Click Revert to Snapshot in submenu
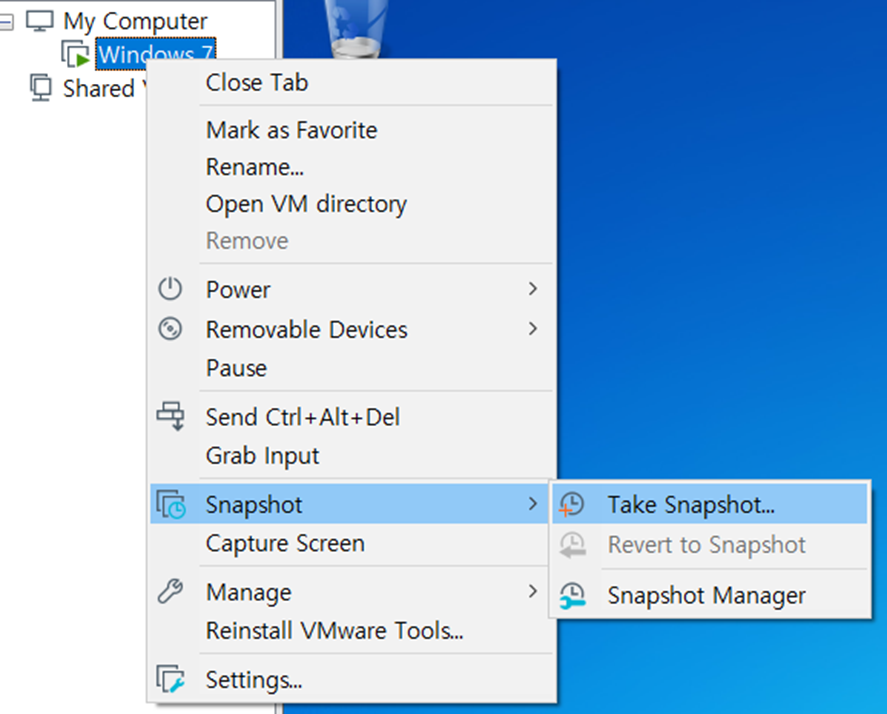Image resolution: width=887 pixels, height=714 pixels. [707, 545]
